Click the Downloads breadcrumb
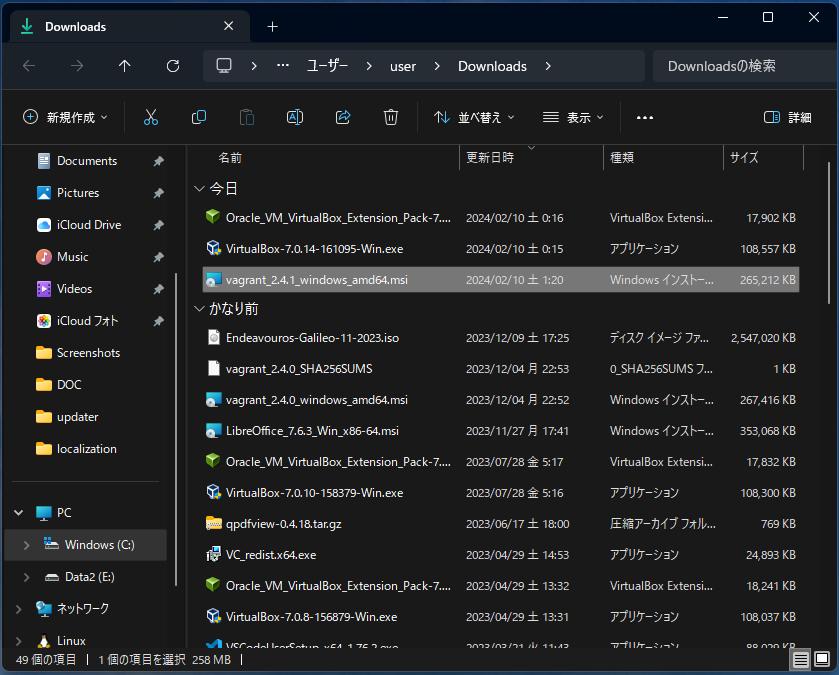The image size is (839, 675). pos(492,66)
